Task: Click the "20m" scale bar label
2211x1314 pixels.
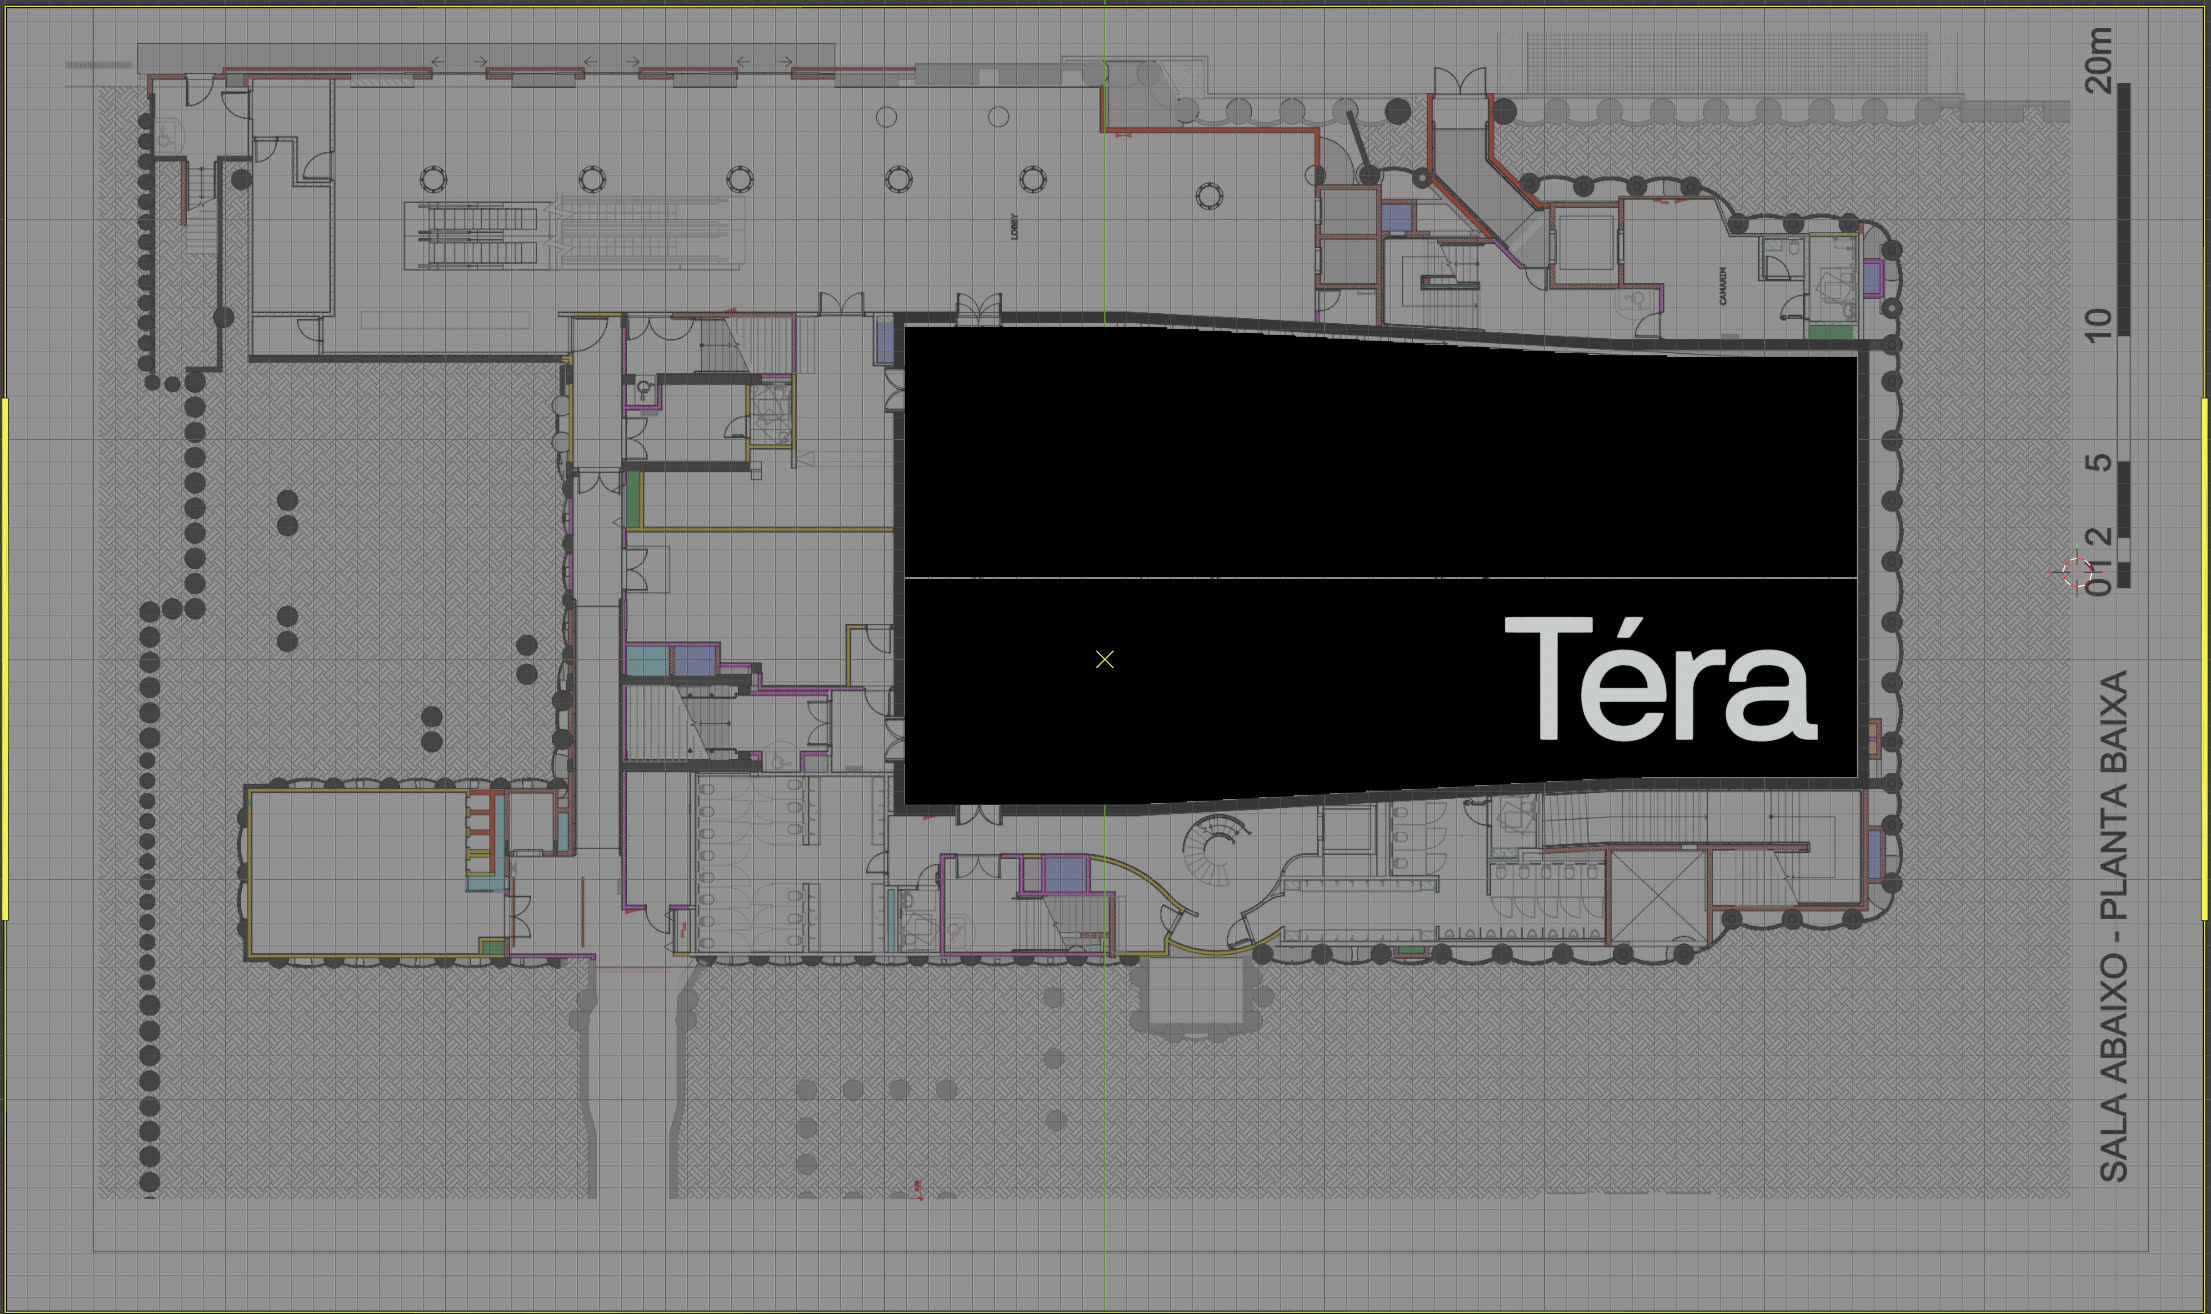Action: [2098, 59]
